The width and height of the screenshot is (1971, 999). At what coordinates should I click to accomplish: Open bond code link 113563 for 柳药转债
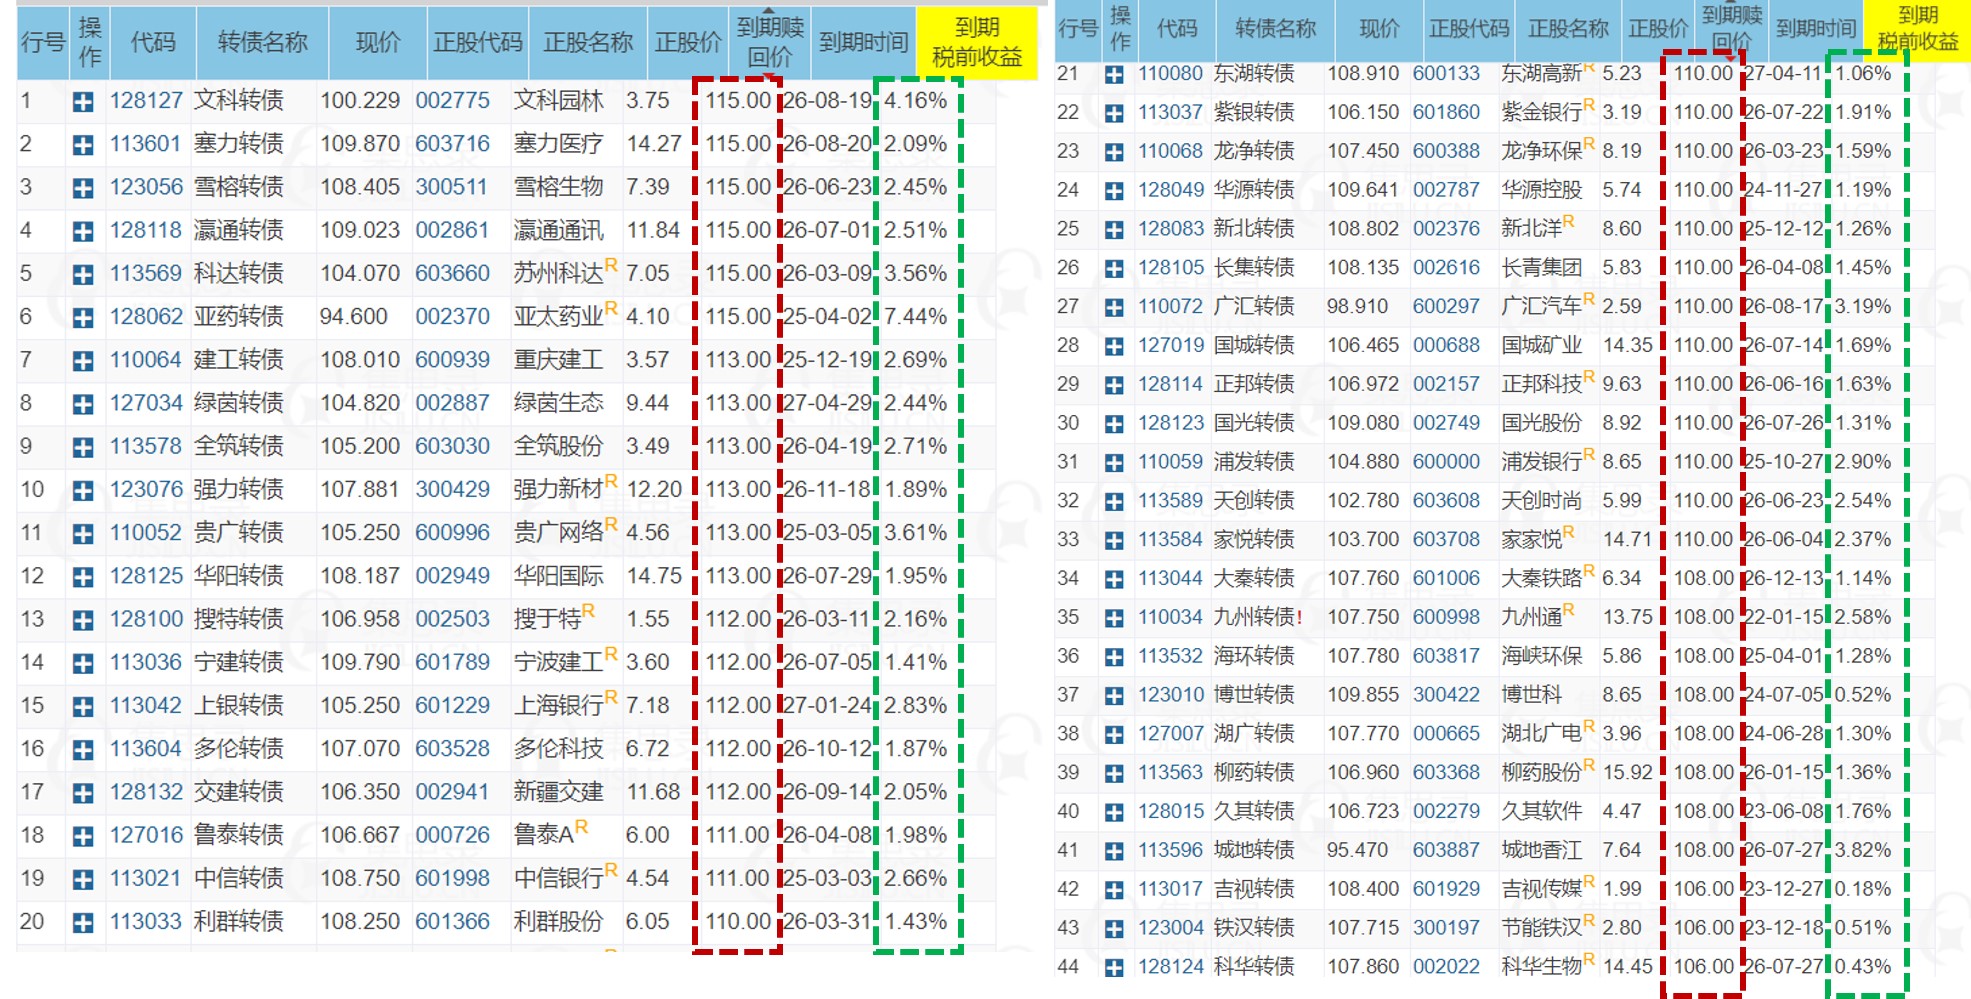pyautogui.click(x=1171, y=772)
